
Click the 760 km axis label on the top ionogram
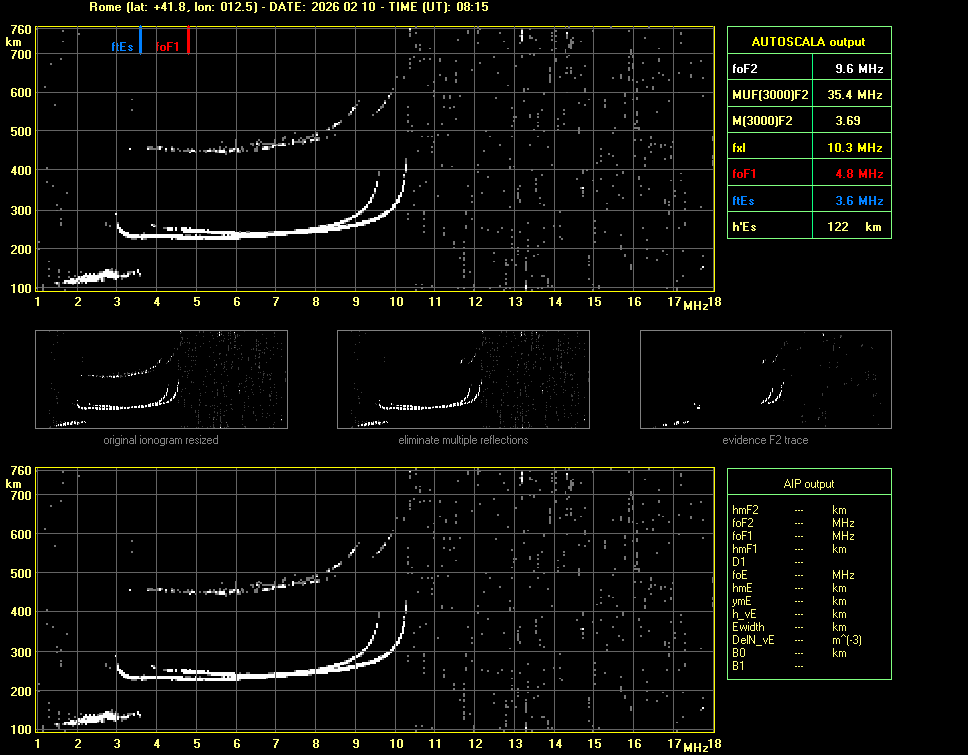pyautogui.click(x=19, y=30)
